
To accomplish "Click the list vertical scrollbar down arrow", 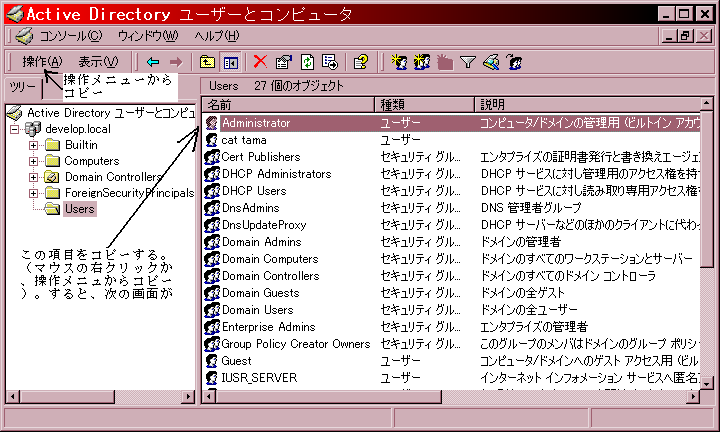I will click(706, 383).
